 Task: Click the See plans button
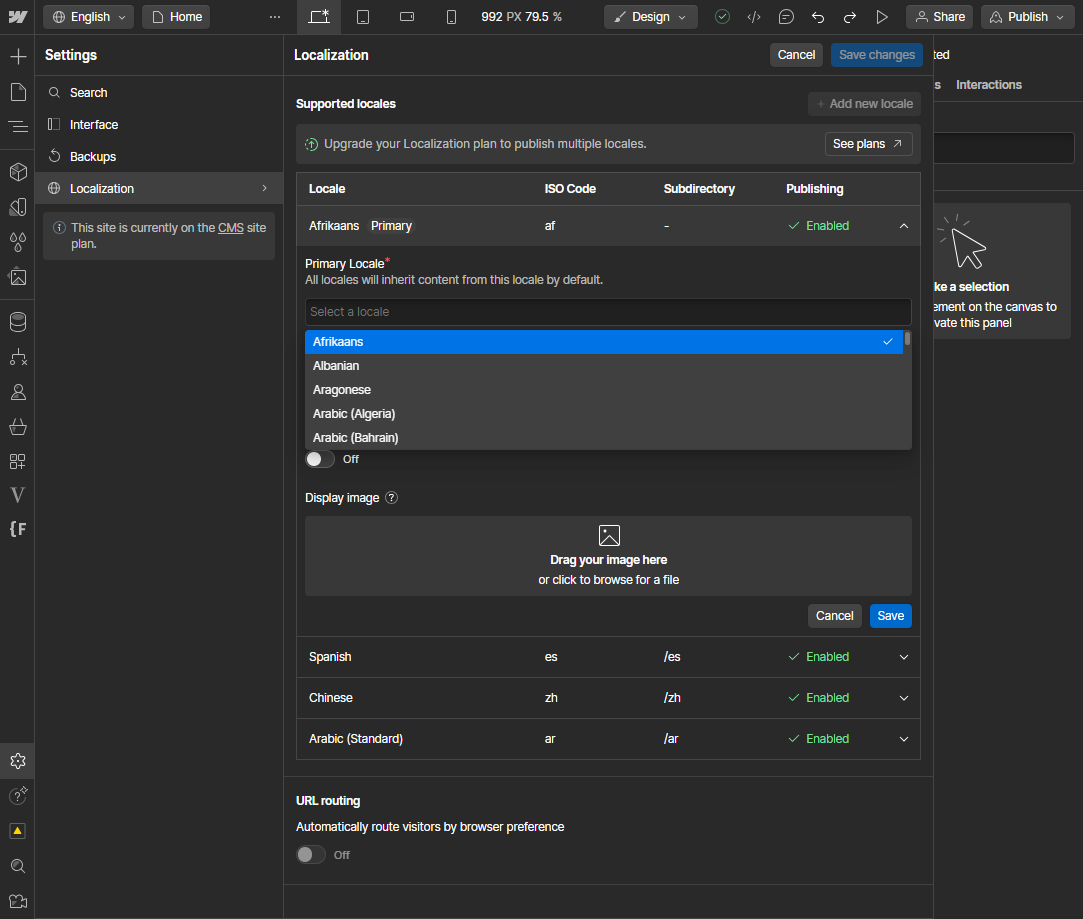(x=868, y=143)
